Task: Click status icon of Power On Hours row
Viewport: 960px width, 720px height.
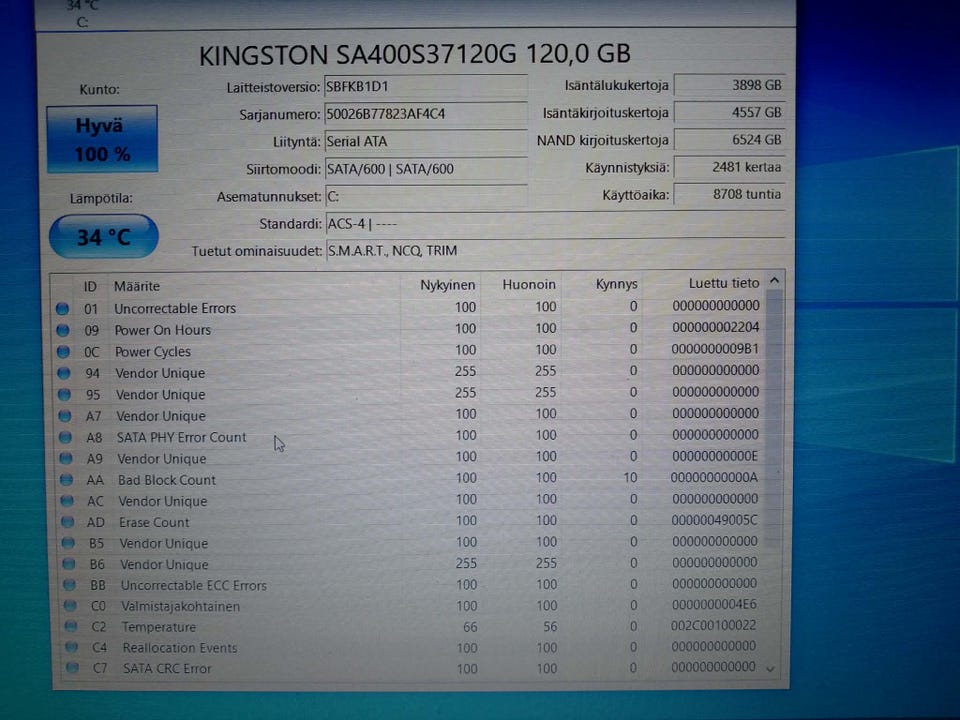Action: [x=63, y=331]
